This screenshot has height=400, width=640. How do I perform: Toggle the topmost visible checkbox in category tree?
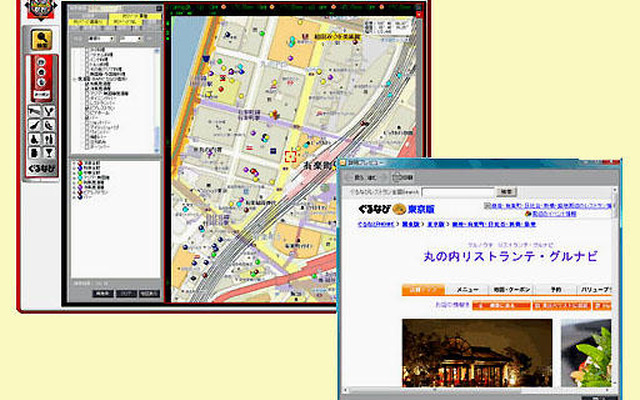[x=87, y=50]
